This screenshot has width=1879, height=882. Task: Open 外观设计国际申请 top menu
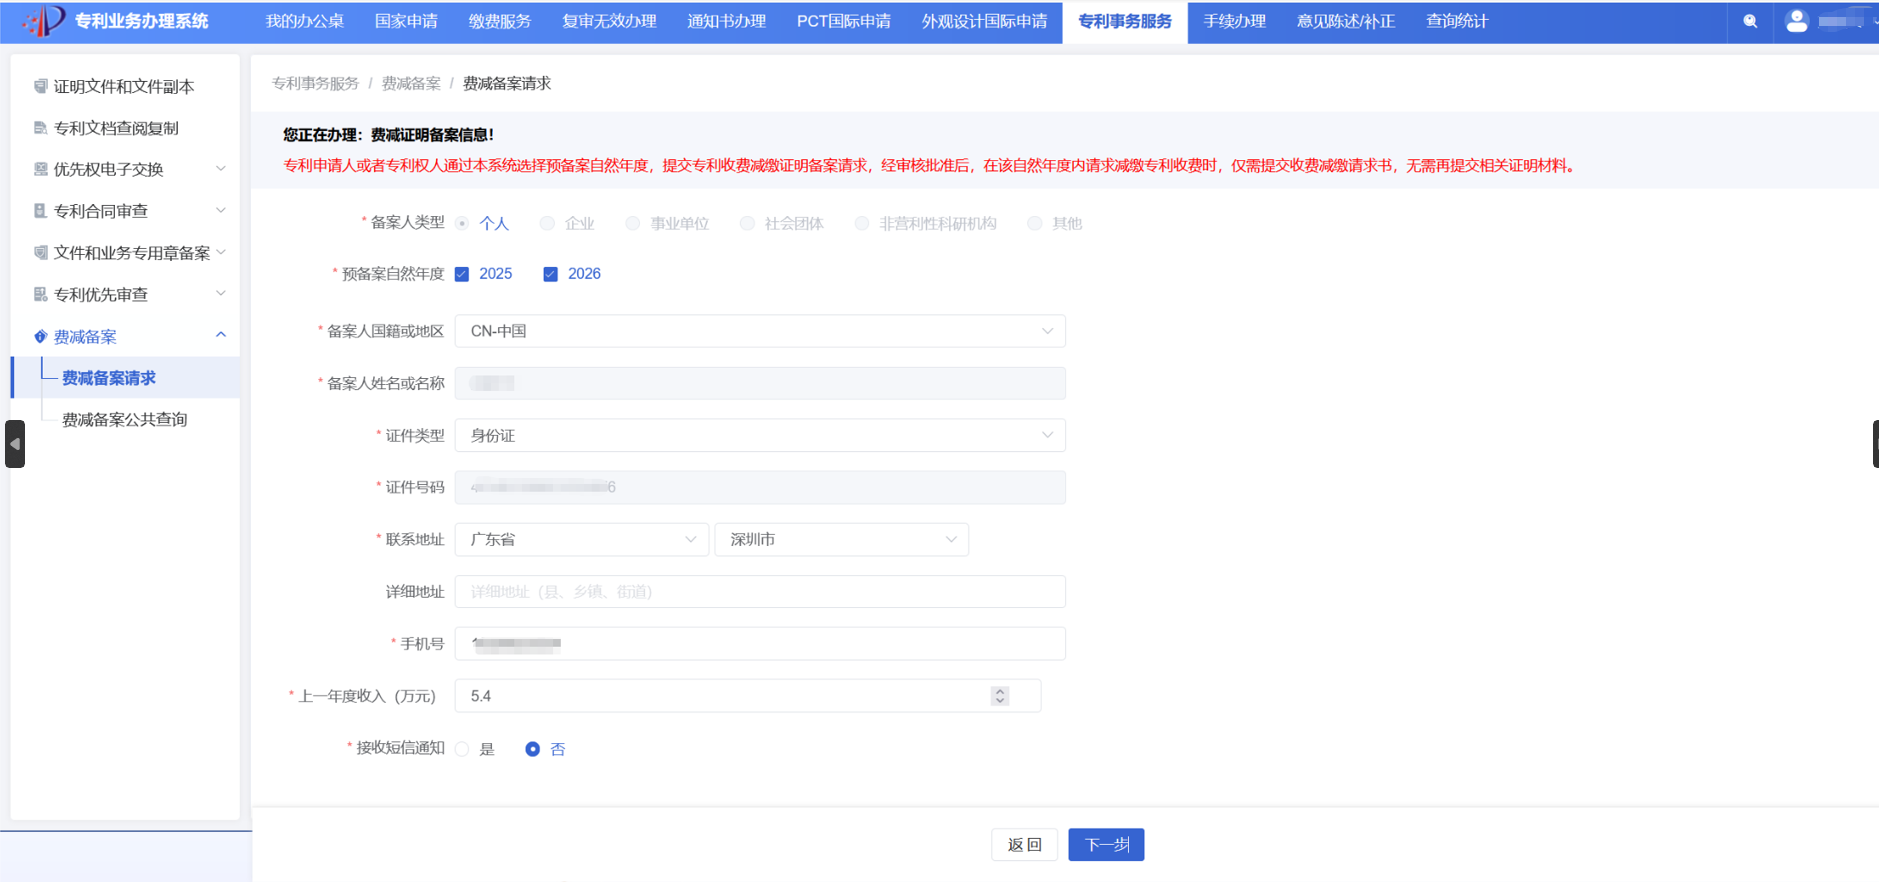pyautogui.click(x=985, y=21)
